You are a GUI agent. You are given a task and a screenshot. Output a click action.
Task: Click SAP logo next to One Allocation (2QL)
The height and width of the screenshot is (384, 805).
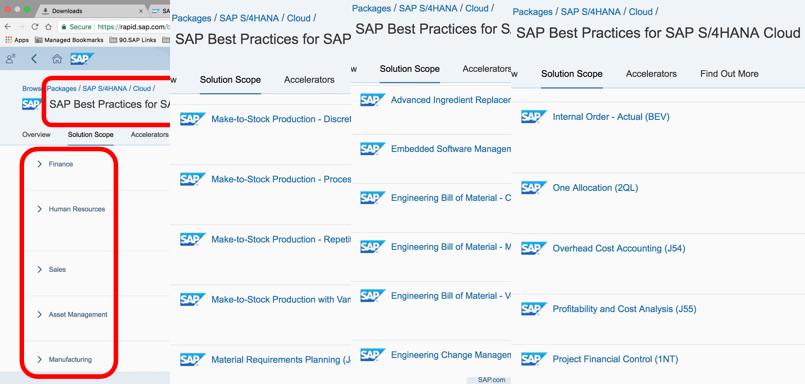(534, 188)
